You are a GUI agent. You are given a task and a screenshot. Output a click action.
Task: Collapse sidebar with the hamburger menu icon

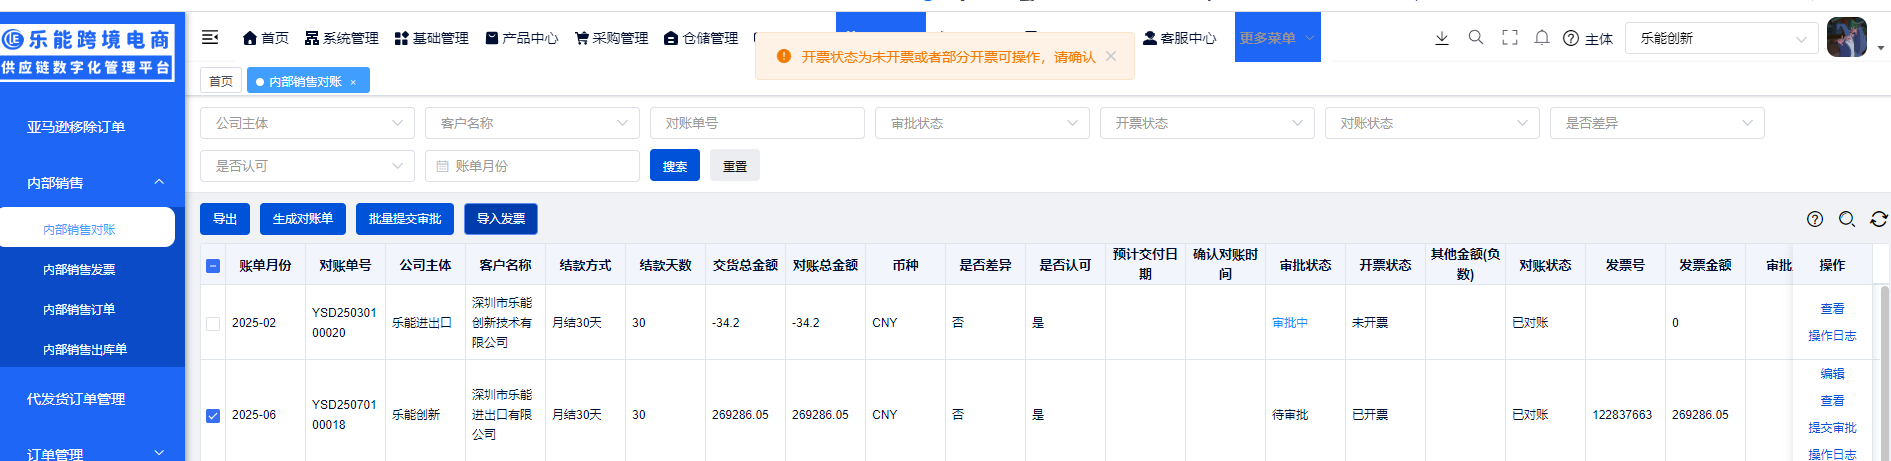[x=210, y=37]
